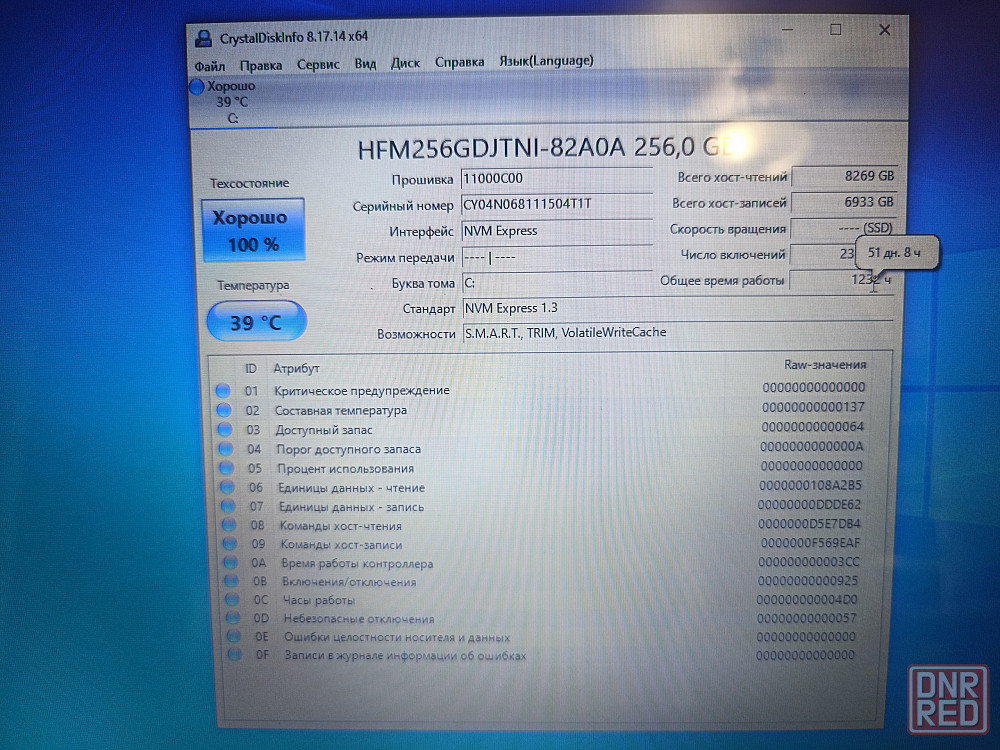Click status icon of Критическое предупреждение row
This screenshot has height=750, width=1000.
pyautogui.click(x=223, y=390)
